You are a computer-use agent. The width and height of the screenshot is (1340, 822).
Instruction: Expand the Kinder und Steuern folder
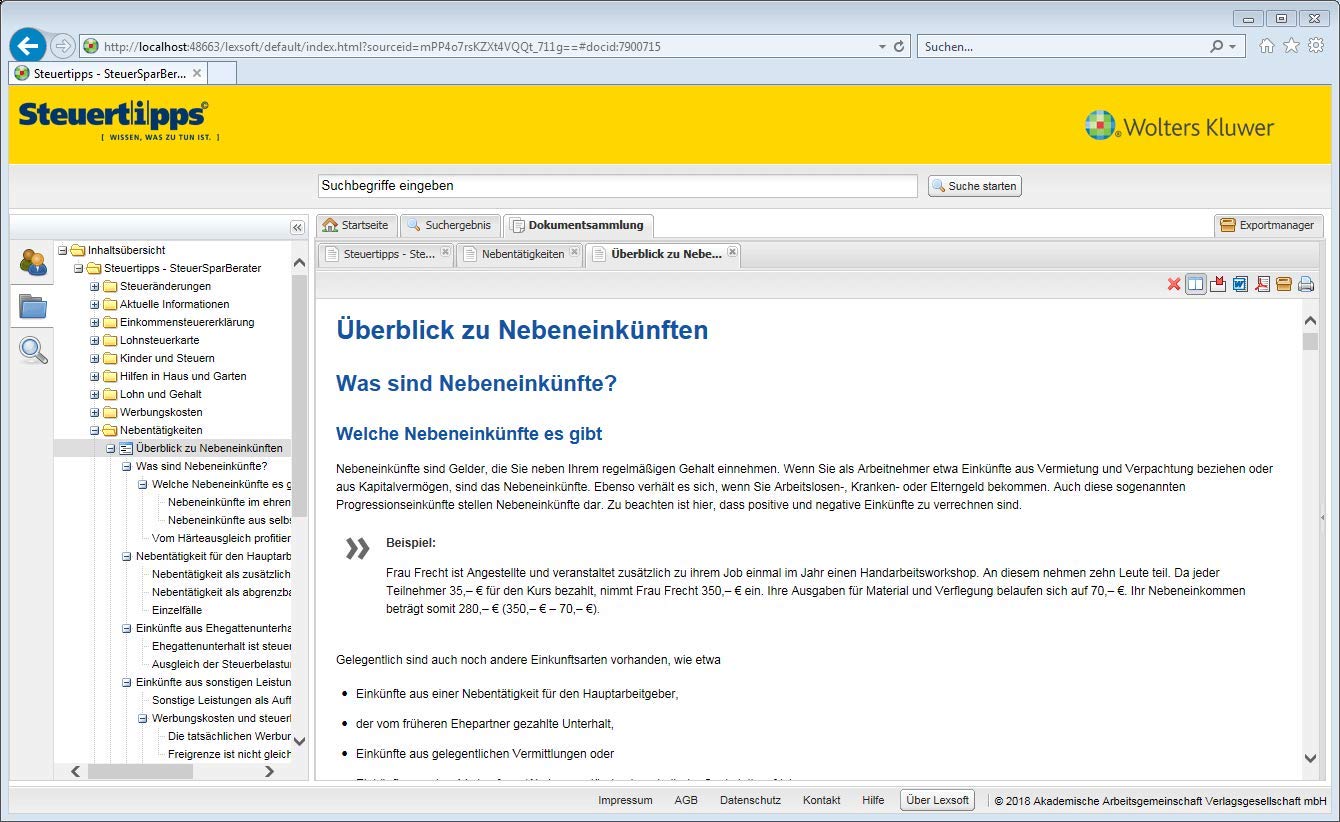pyautogui.click(x=95, y=358)
